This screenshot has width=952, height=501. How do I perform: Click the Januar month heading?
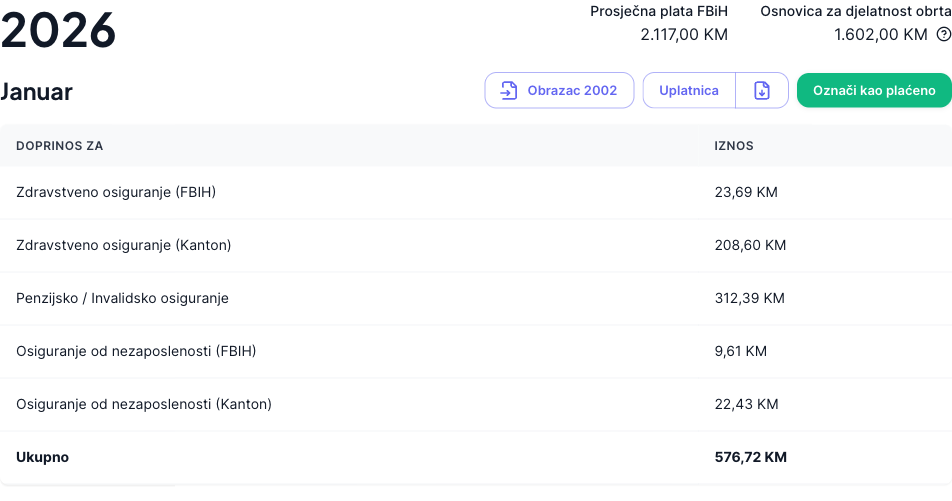click(37, 92)
